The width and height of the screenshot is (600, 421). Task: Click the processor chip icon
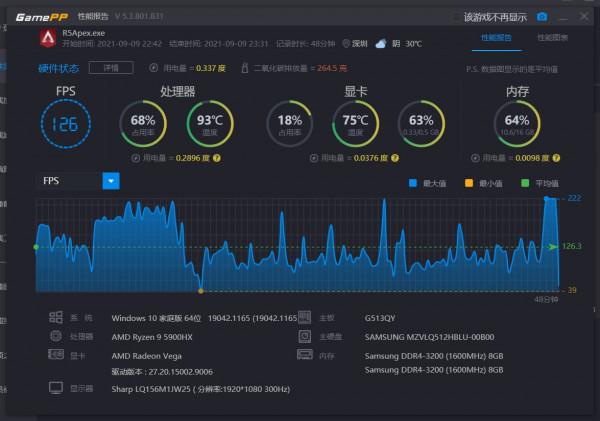(x=56, y=336)
